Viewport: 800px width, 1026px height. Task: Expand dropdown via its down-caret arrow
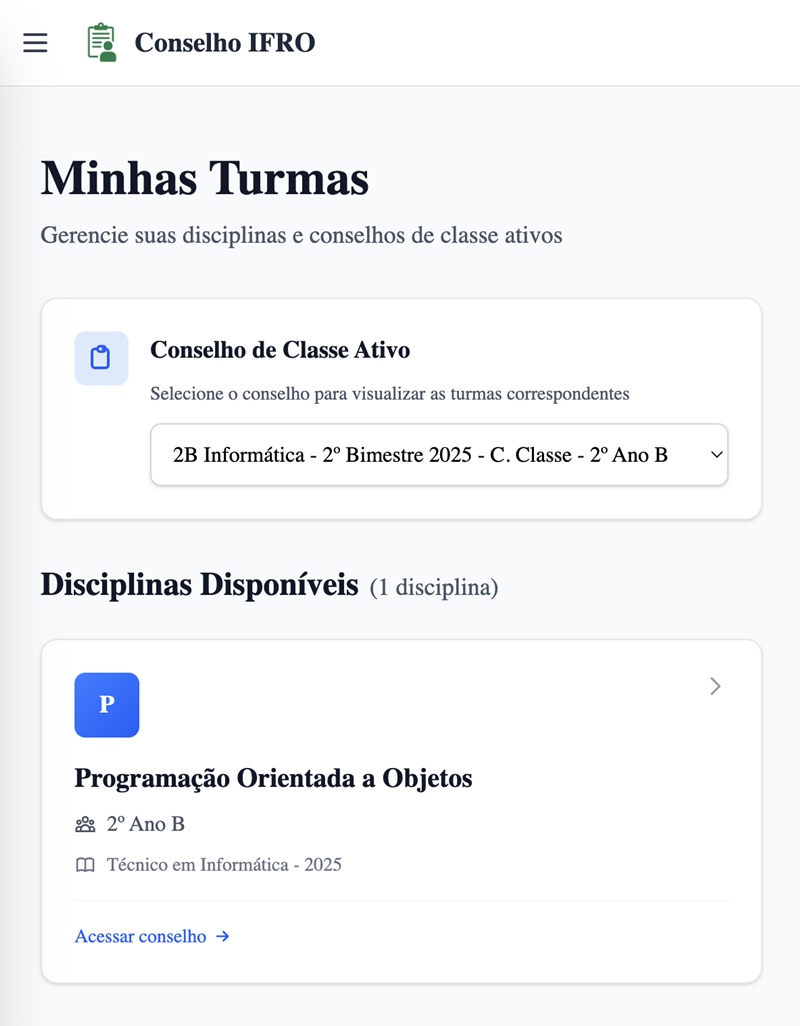tap(717, 455)
